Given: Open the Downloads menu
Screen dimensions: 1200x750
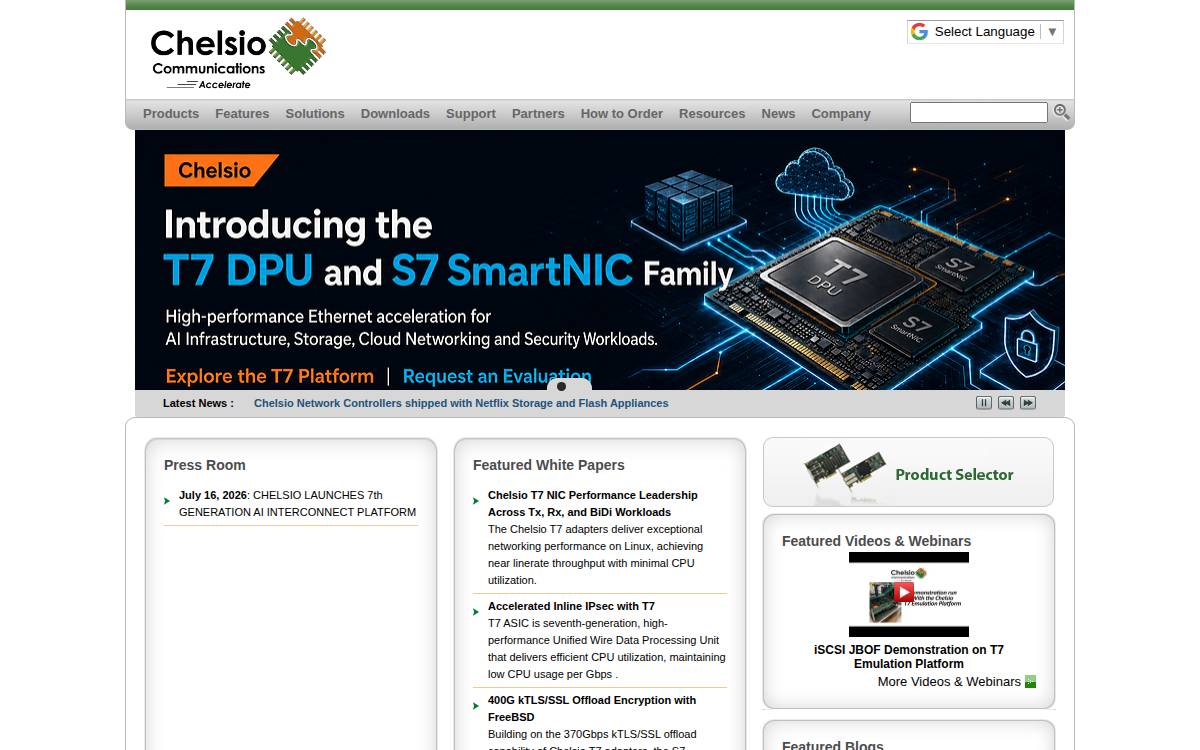Looking at the screenshot, I should click(x=395, y=114).
